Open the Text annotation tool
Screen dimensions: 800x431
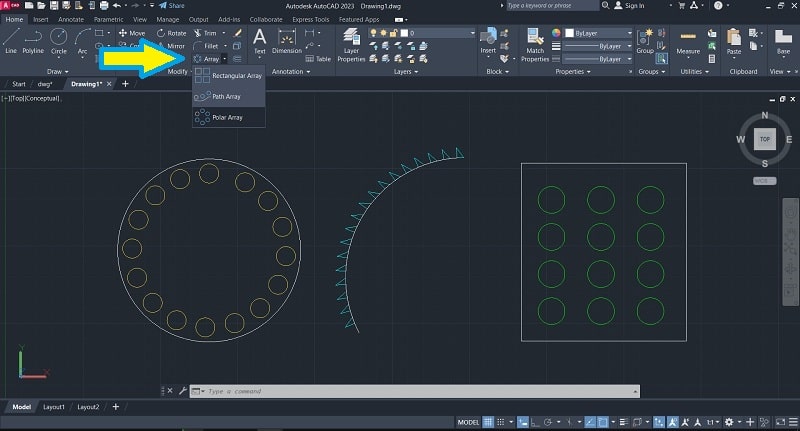tap(259, 41)
